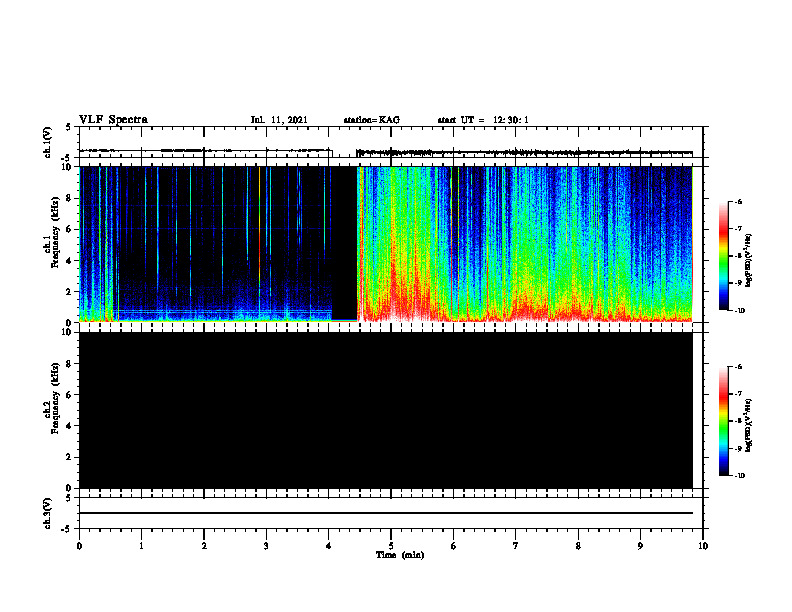Click the ch.1 frequency axis "4" tick label
Image resolution: width=792 pixels, height=612 pixels.
coord(69,261)
